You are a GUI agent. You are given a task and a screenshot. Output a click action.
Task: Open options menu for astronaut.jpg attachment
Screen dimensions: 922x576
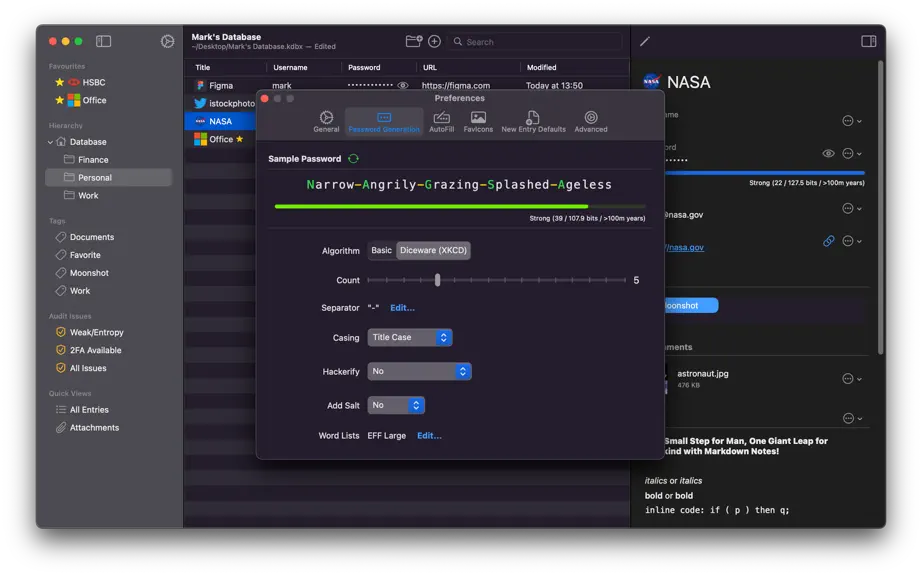pos(851,379)
